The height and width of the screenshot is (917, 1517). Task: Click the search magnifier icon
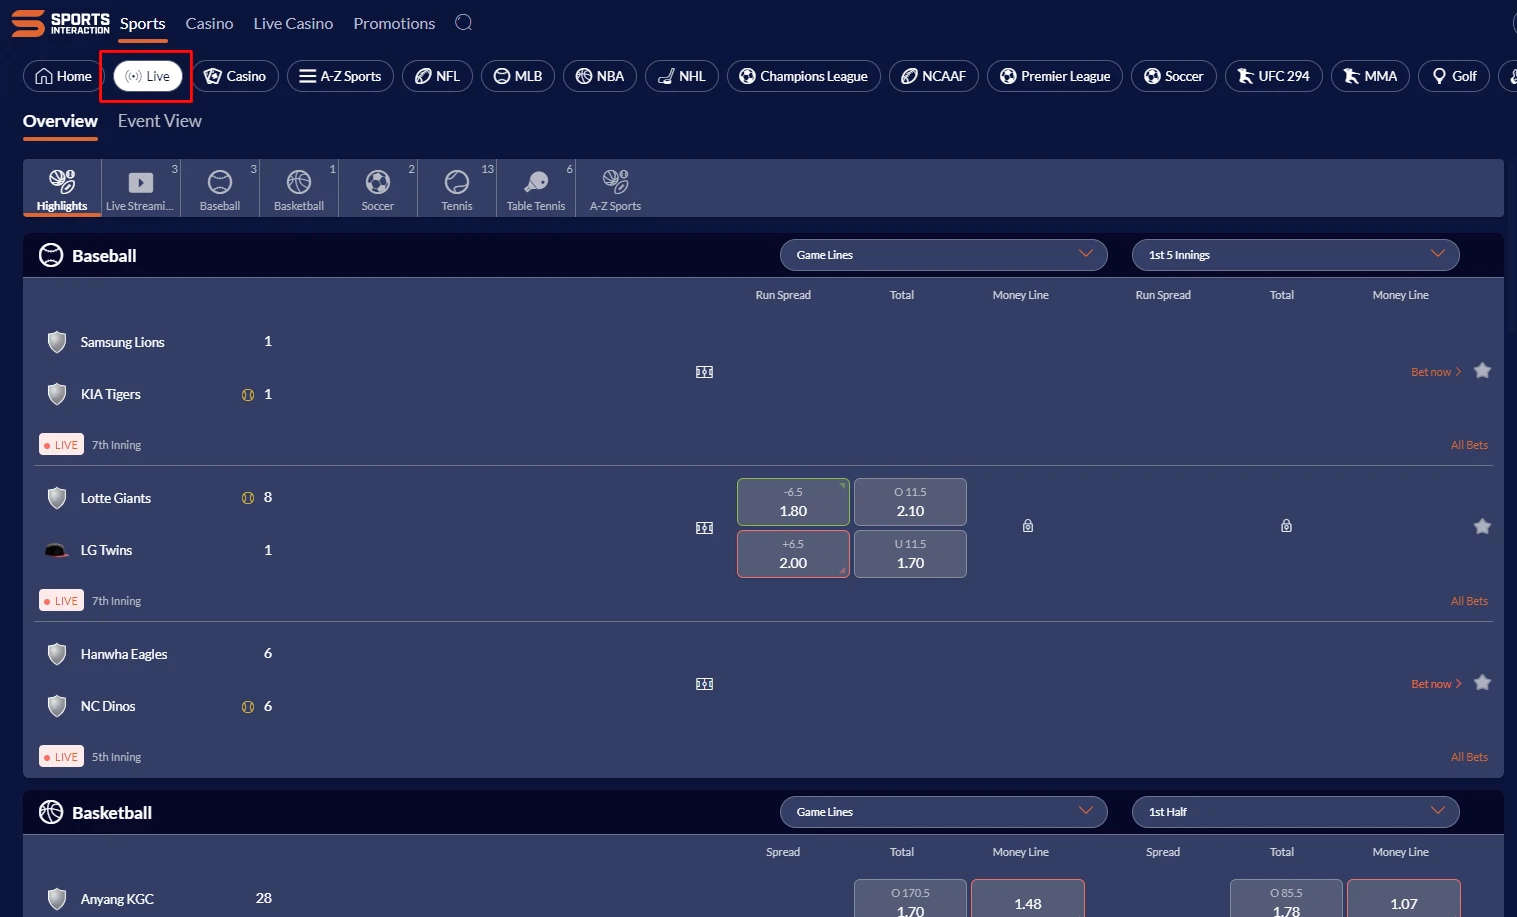(463, 23)
